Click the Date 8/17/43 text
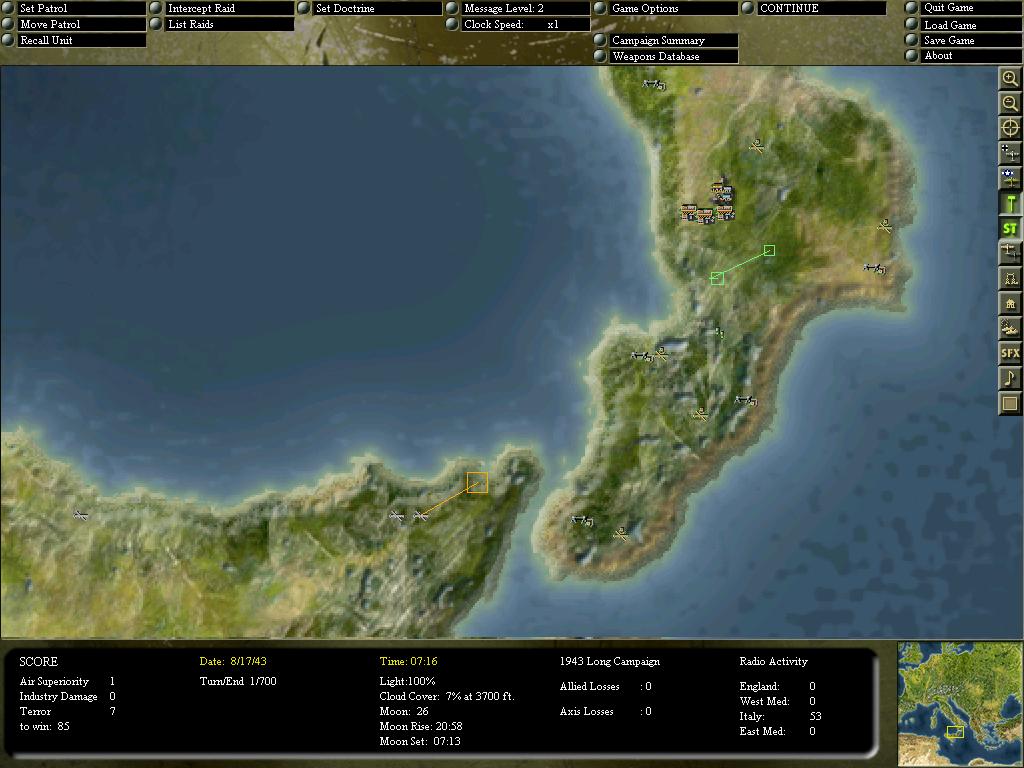 (x=233, y=662)
